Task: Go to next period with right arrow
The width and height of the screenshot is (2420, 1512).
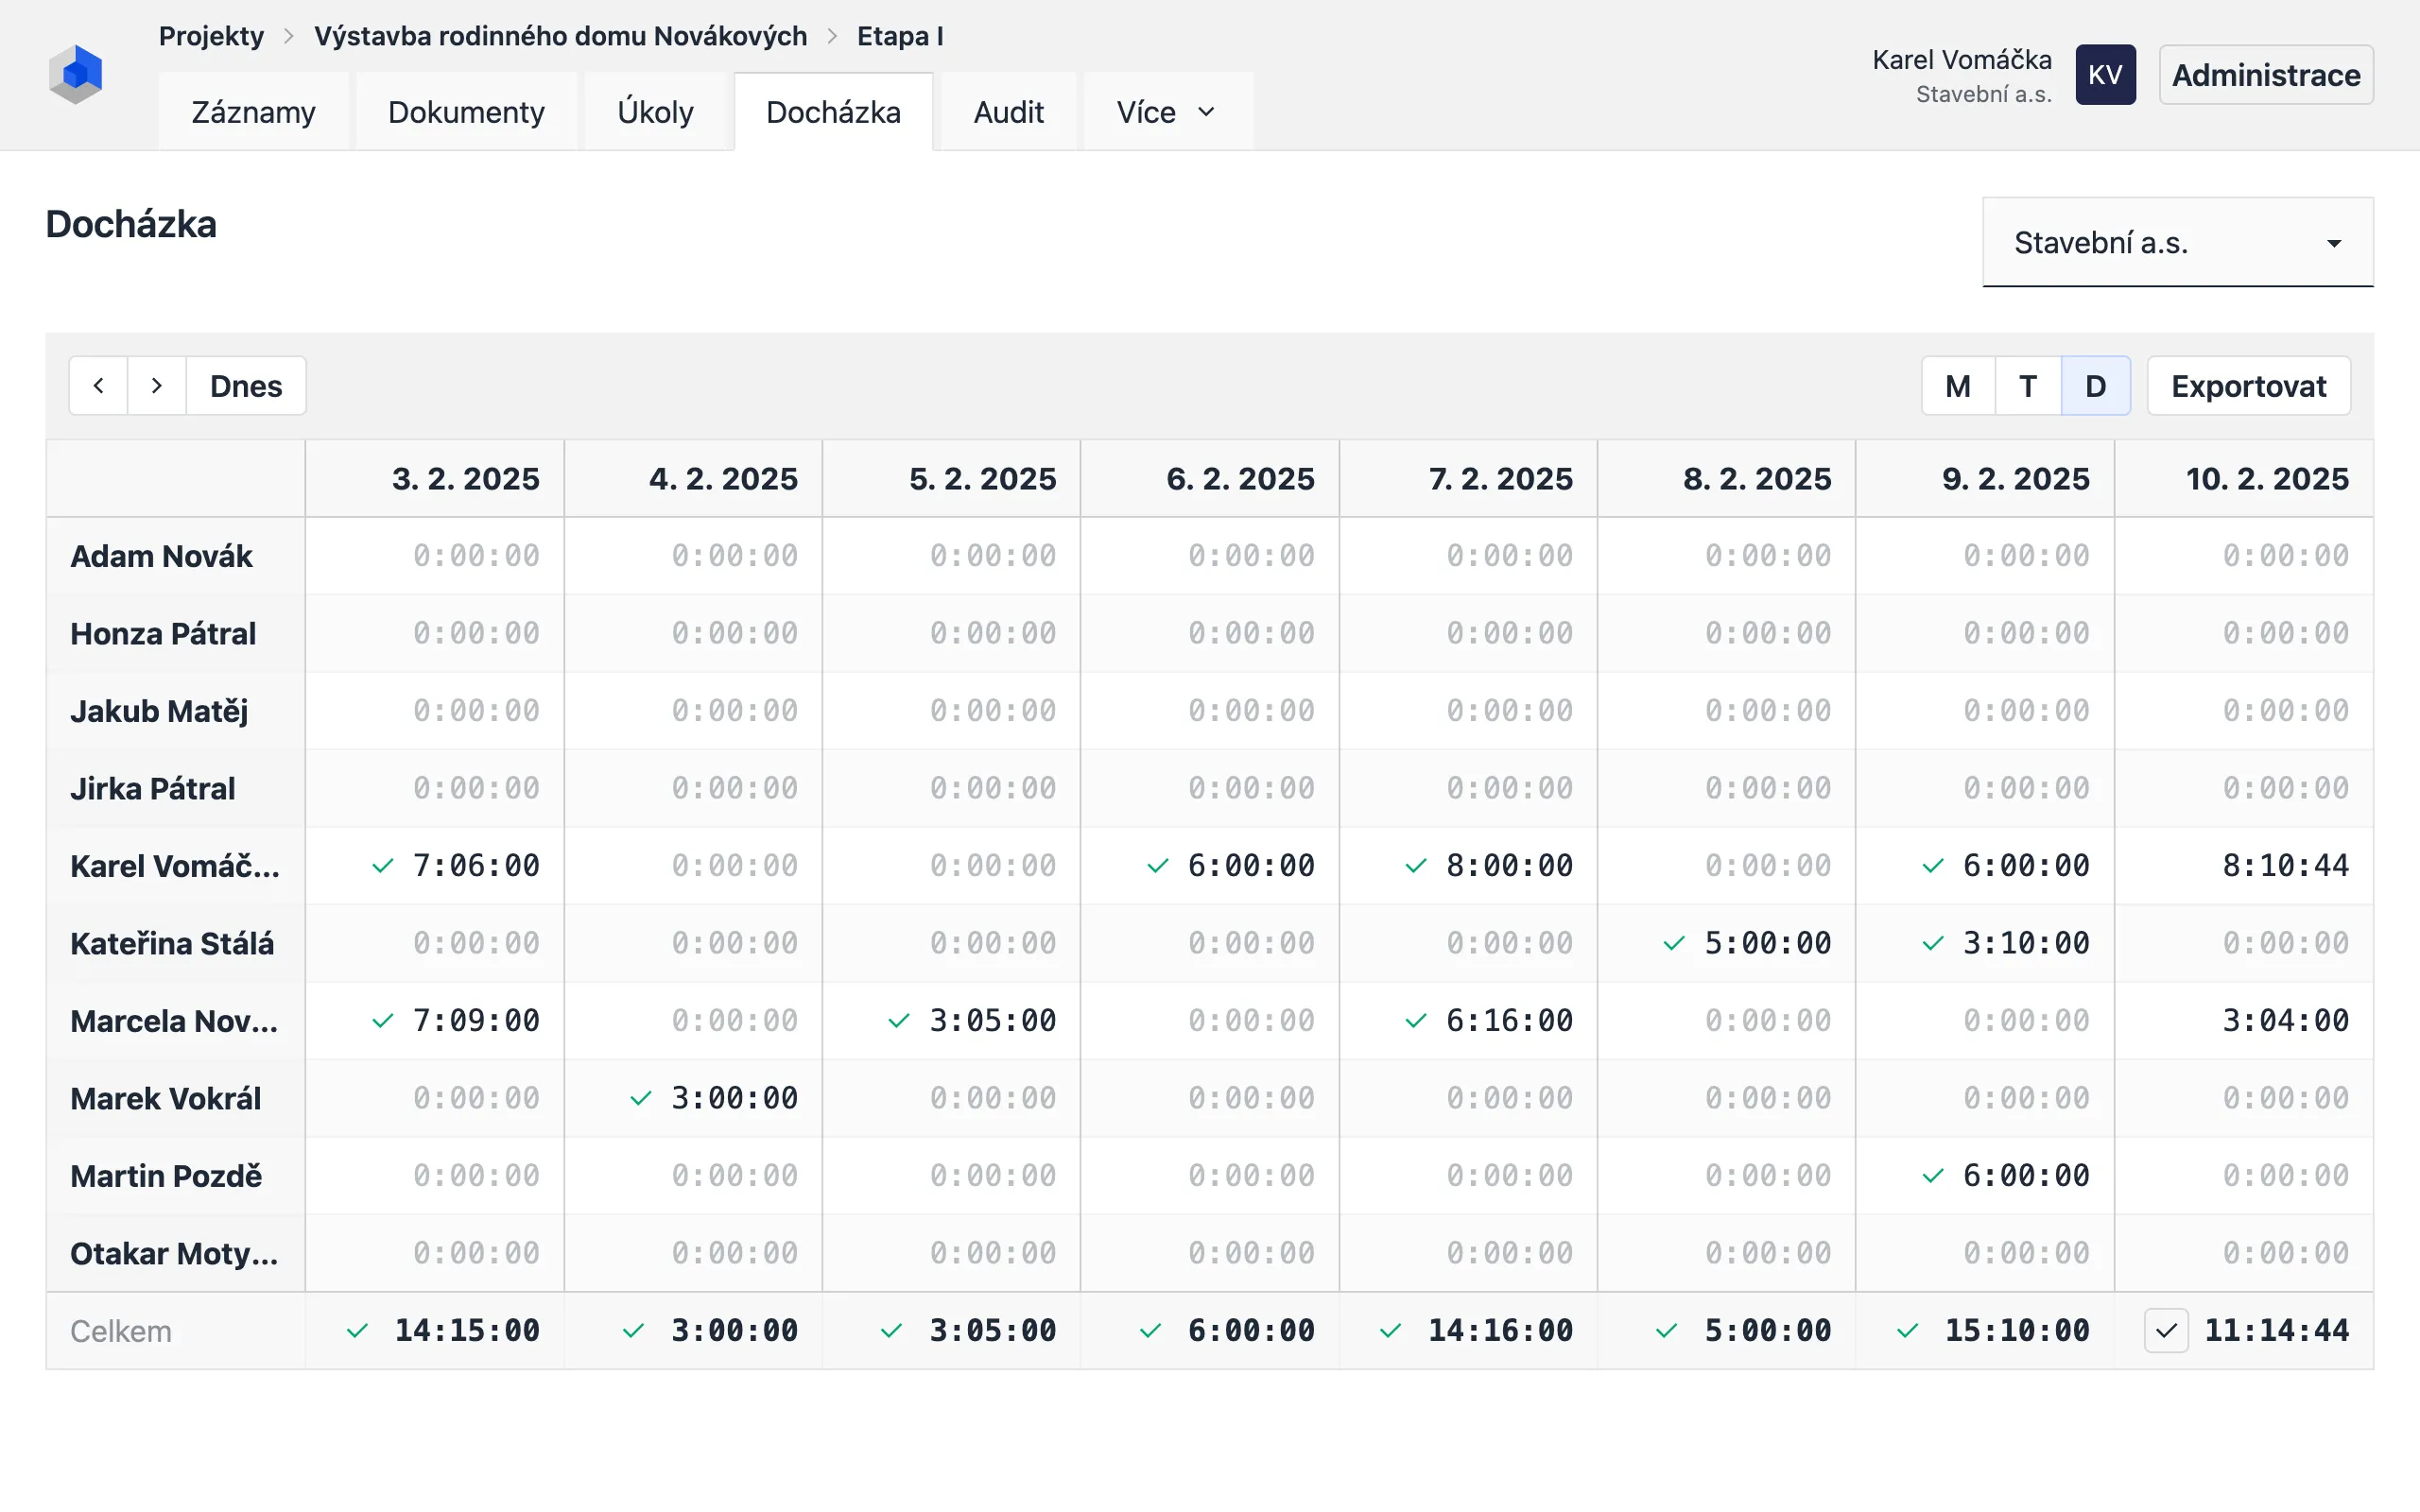Action: click(x=156, y=386)
